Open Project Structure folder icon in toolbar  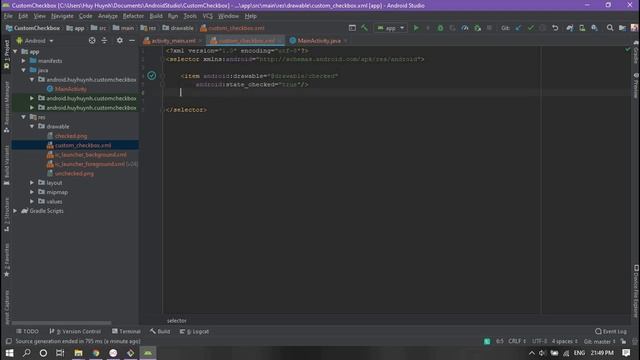click(622, 28)
